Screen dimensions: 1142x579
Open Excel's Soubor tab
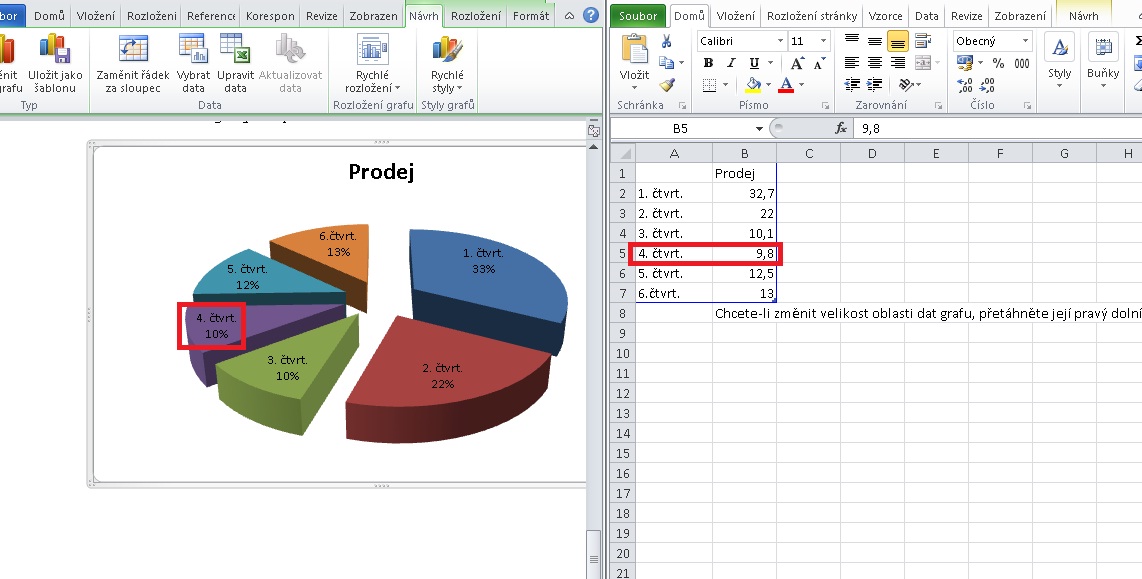(x=638, y=15)
